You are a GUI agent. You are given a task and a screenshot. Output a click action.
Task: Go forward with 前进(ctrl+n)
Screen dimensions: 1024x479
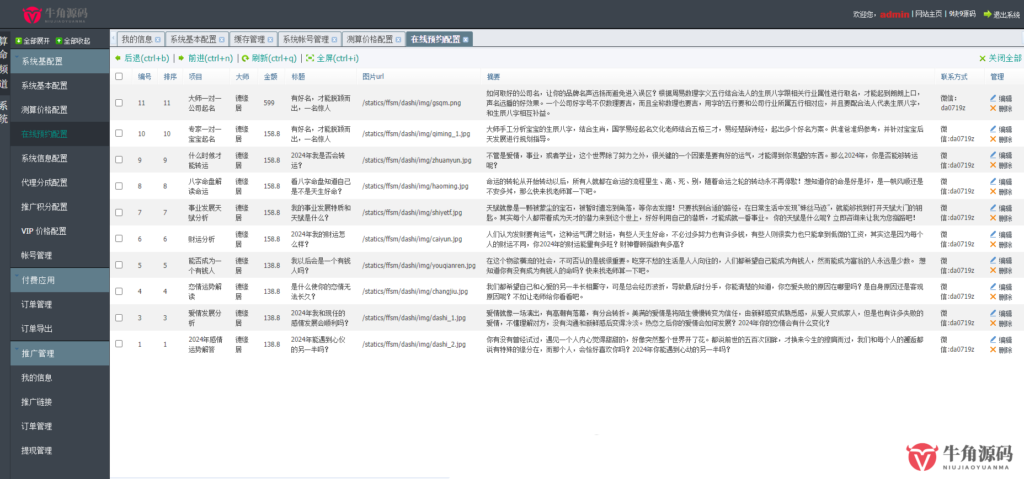[206, 58]
